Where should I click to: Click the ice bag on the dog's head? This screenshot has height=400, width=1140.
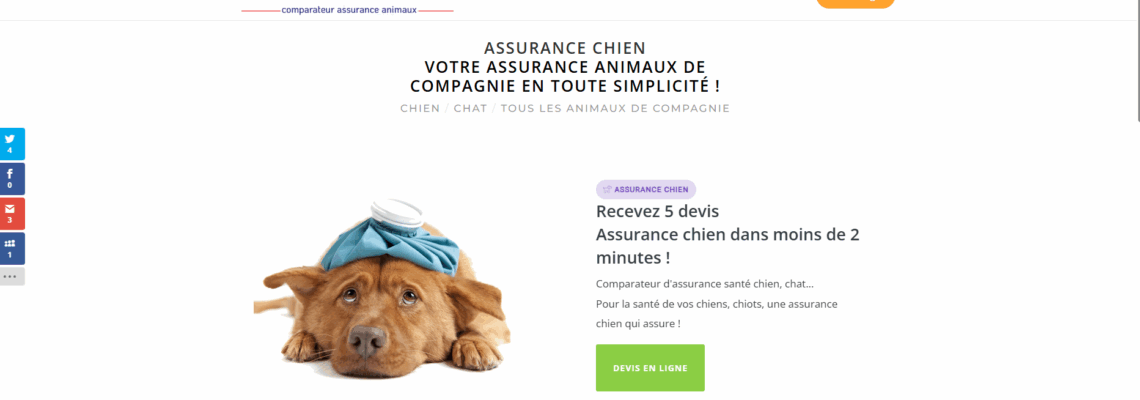point(393,238)
